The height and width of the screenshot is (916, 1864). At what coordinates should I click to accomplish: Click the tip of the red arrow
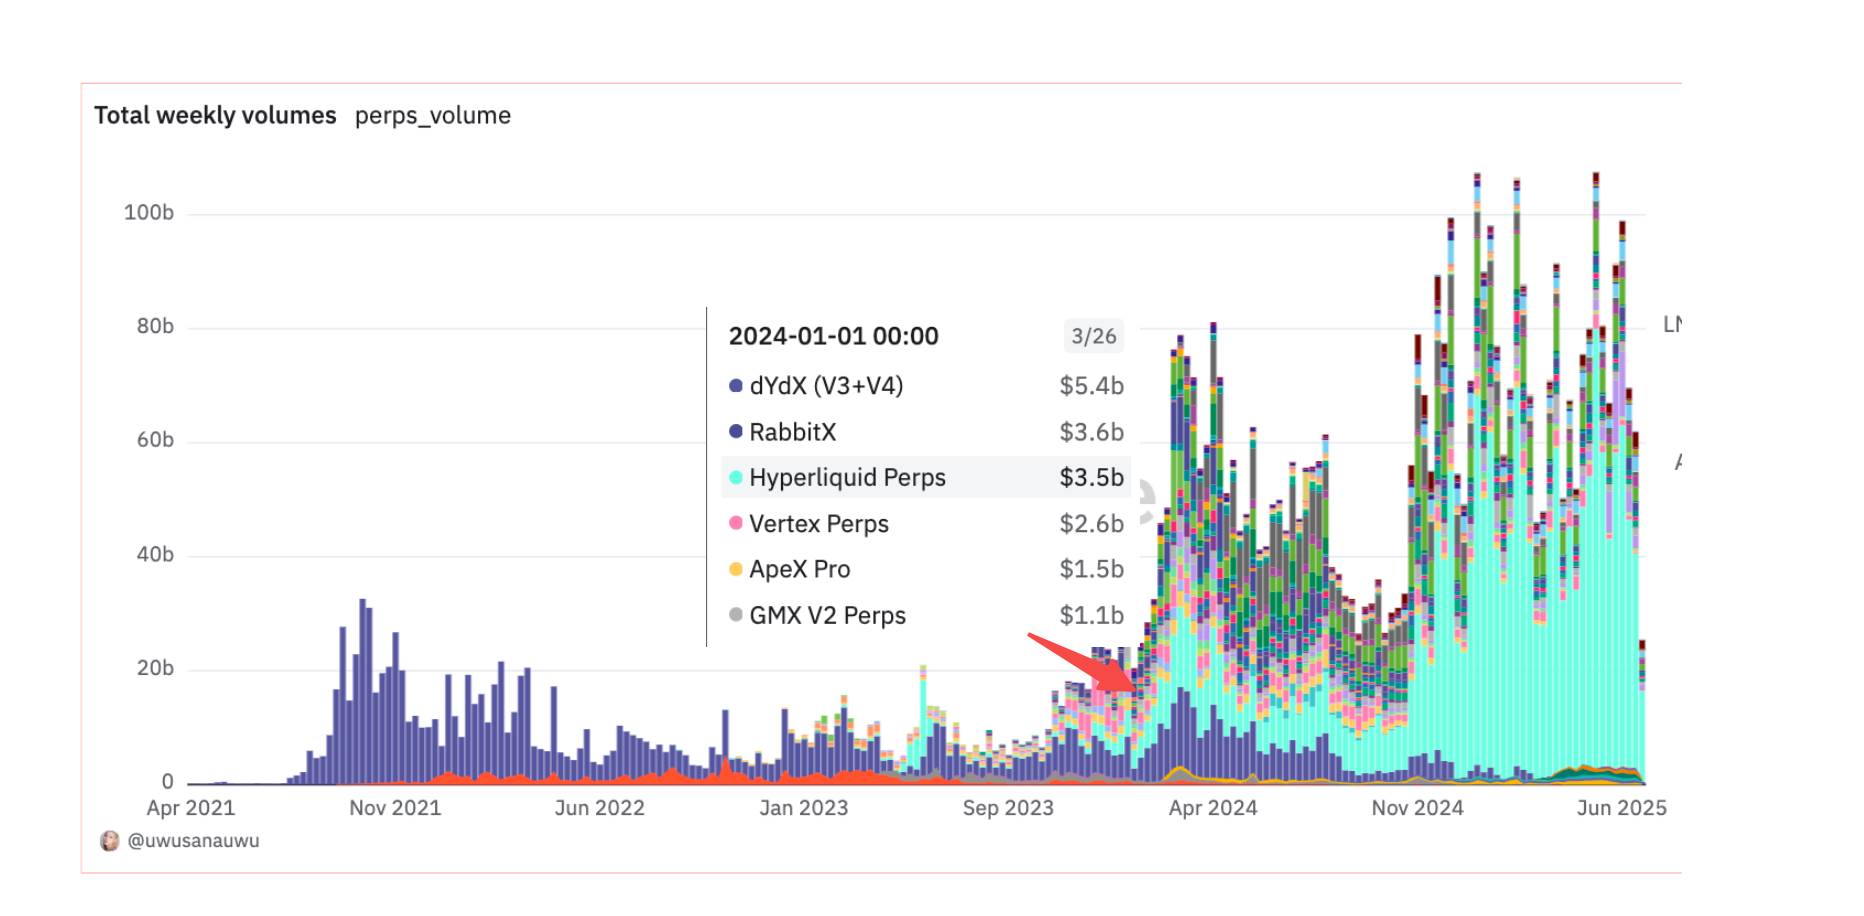[1135, 688]
